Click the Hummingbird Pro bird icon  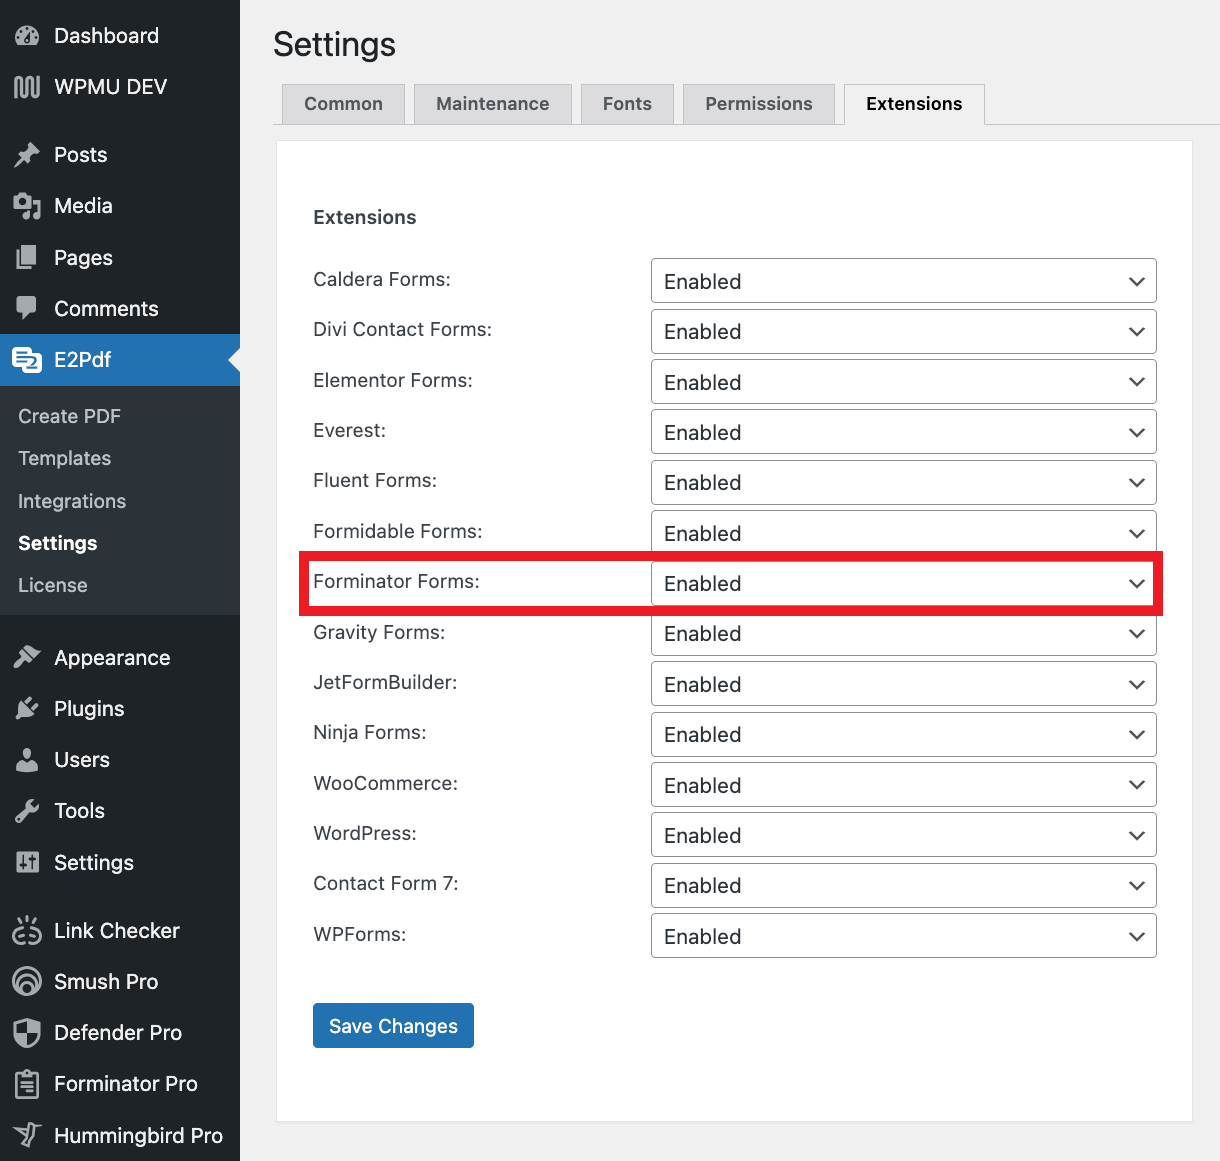(x=27, y=1135)
